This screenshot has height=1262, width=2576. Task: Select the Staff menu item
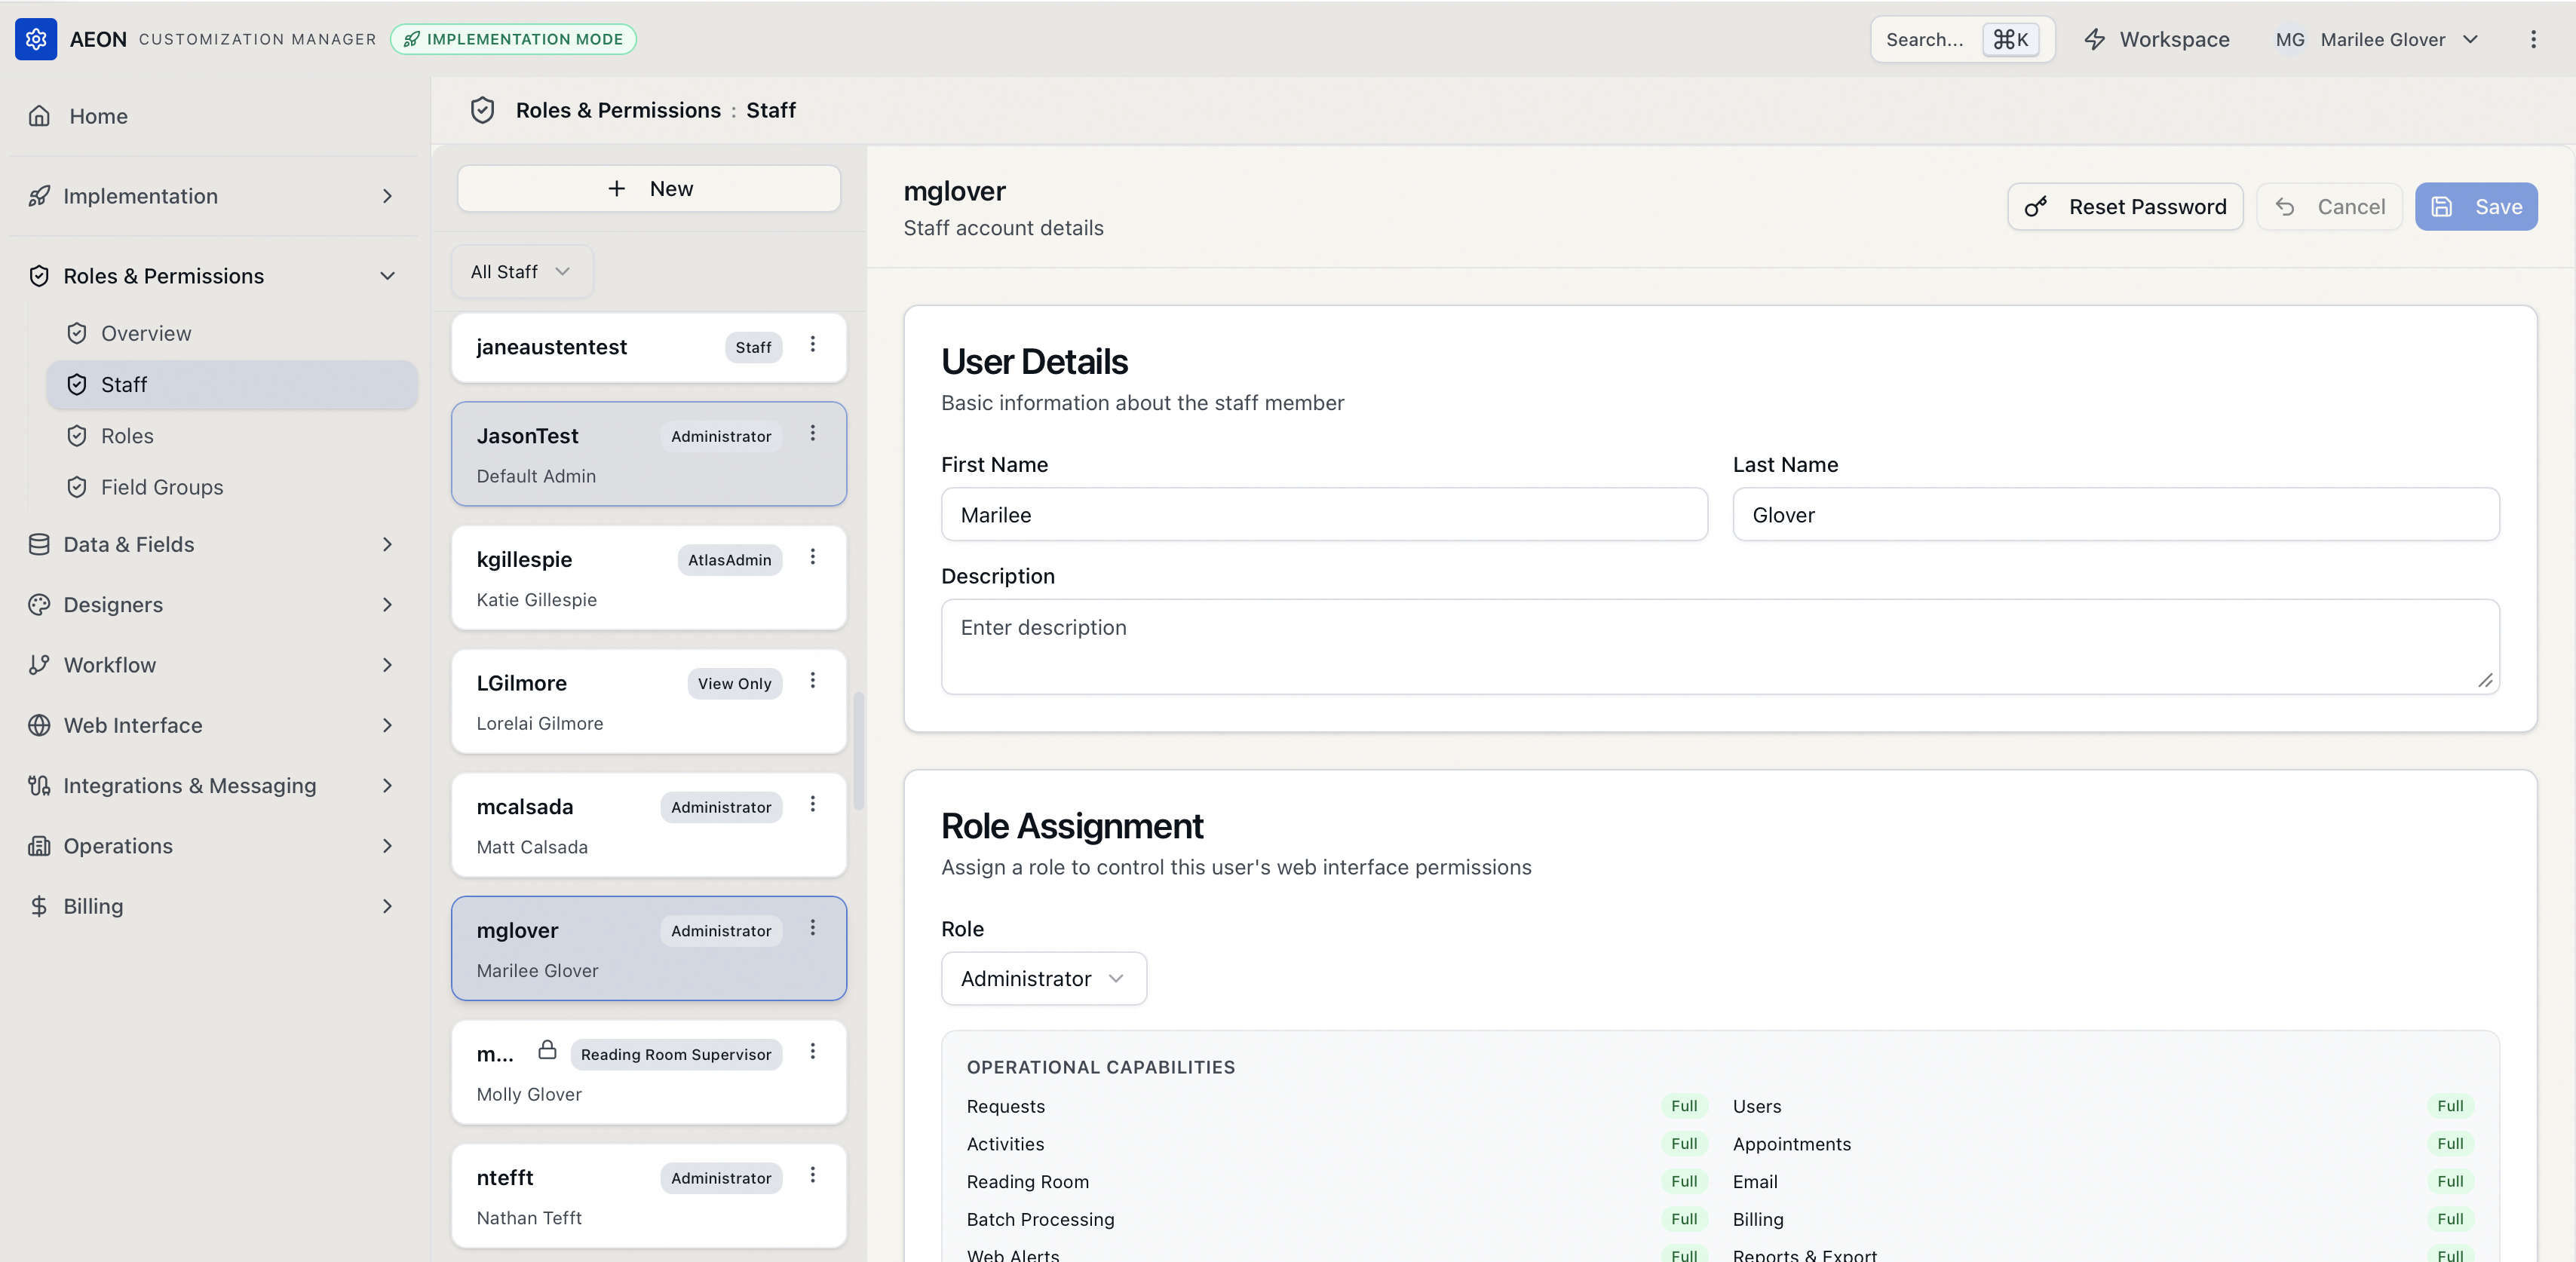coord(231,385)
